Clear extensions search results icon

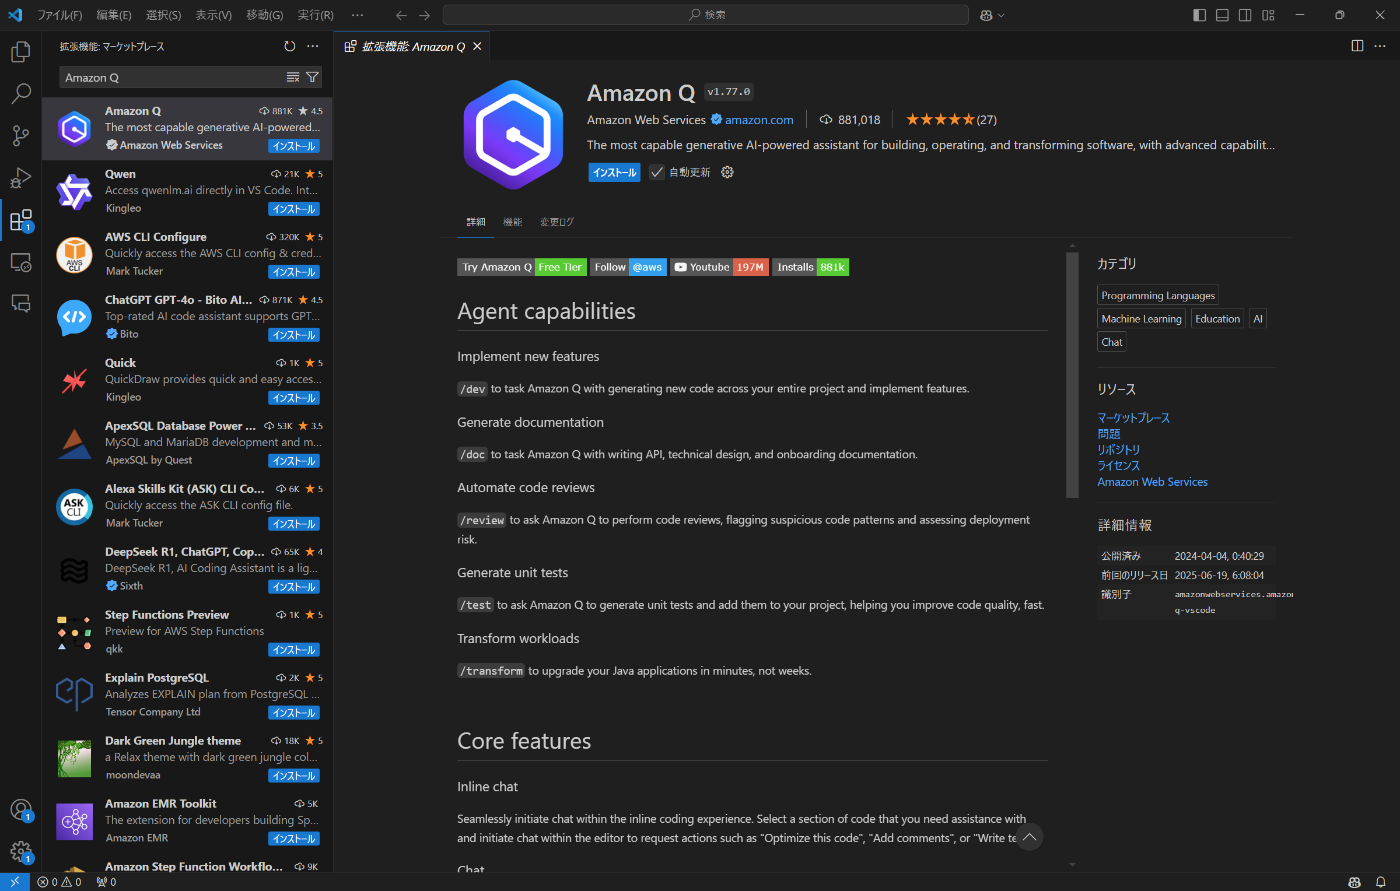(x=293, y=77)
